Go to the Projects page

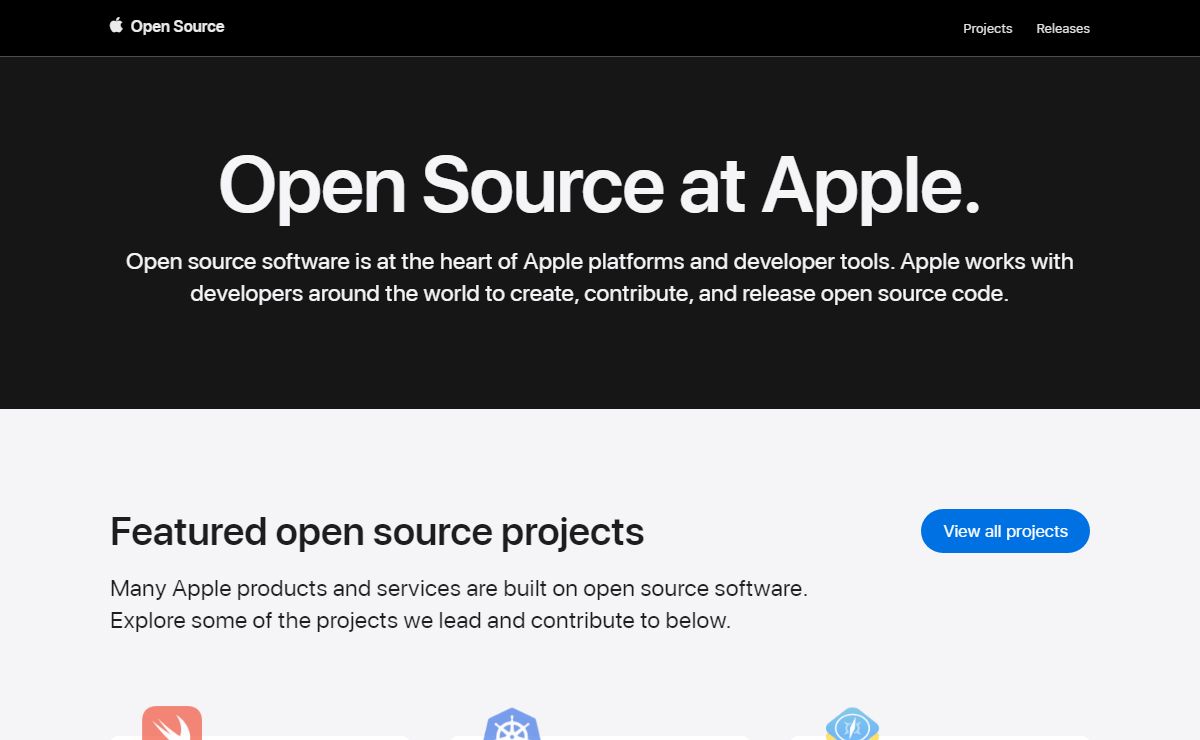coord(987,28)
